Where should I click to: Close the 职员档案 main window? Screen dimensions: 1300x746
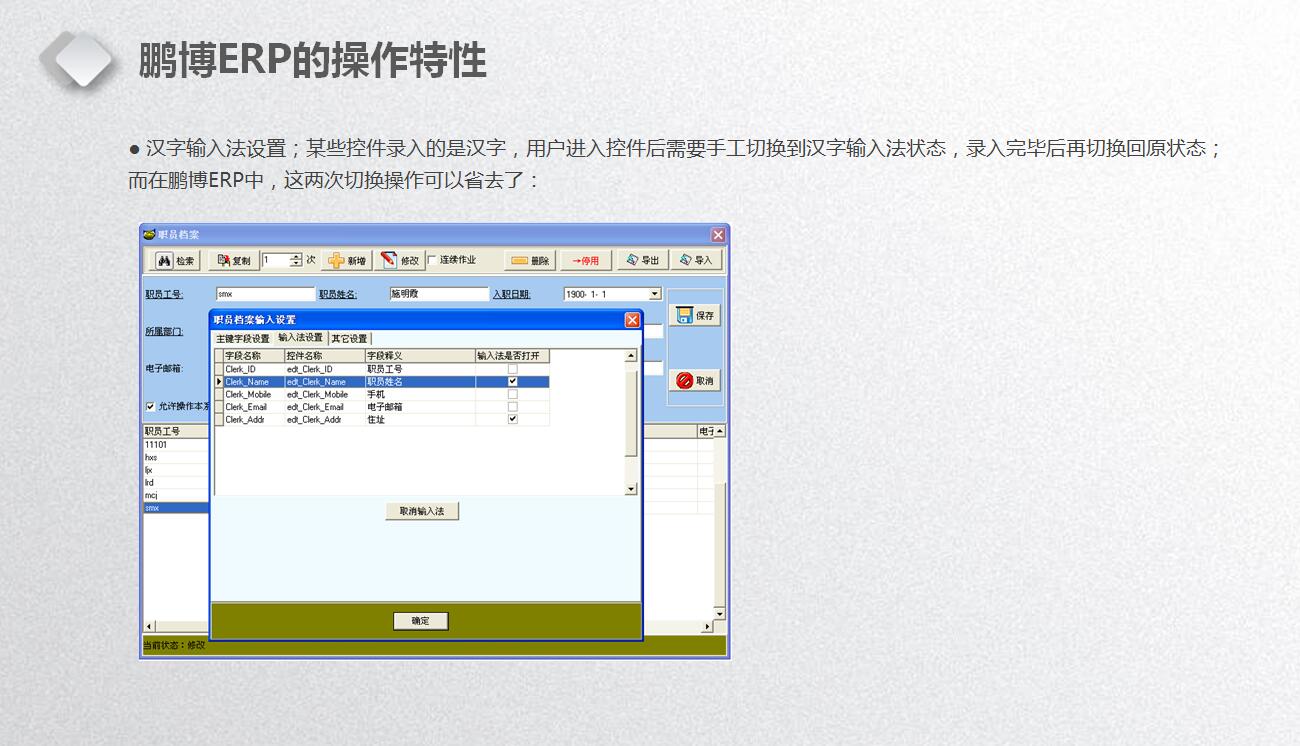click(718, 234)
